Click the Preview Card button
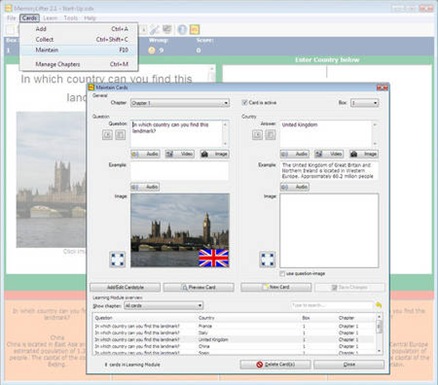 198,287
